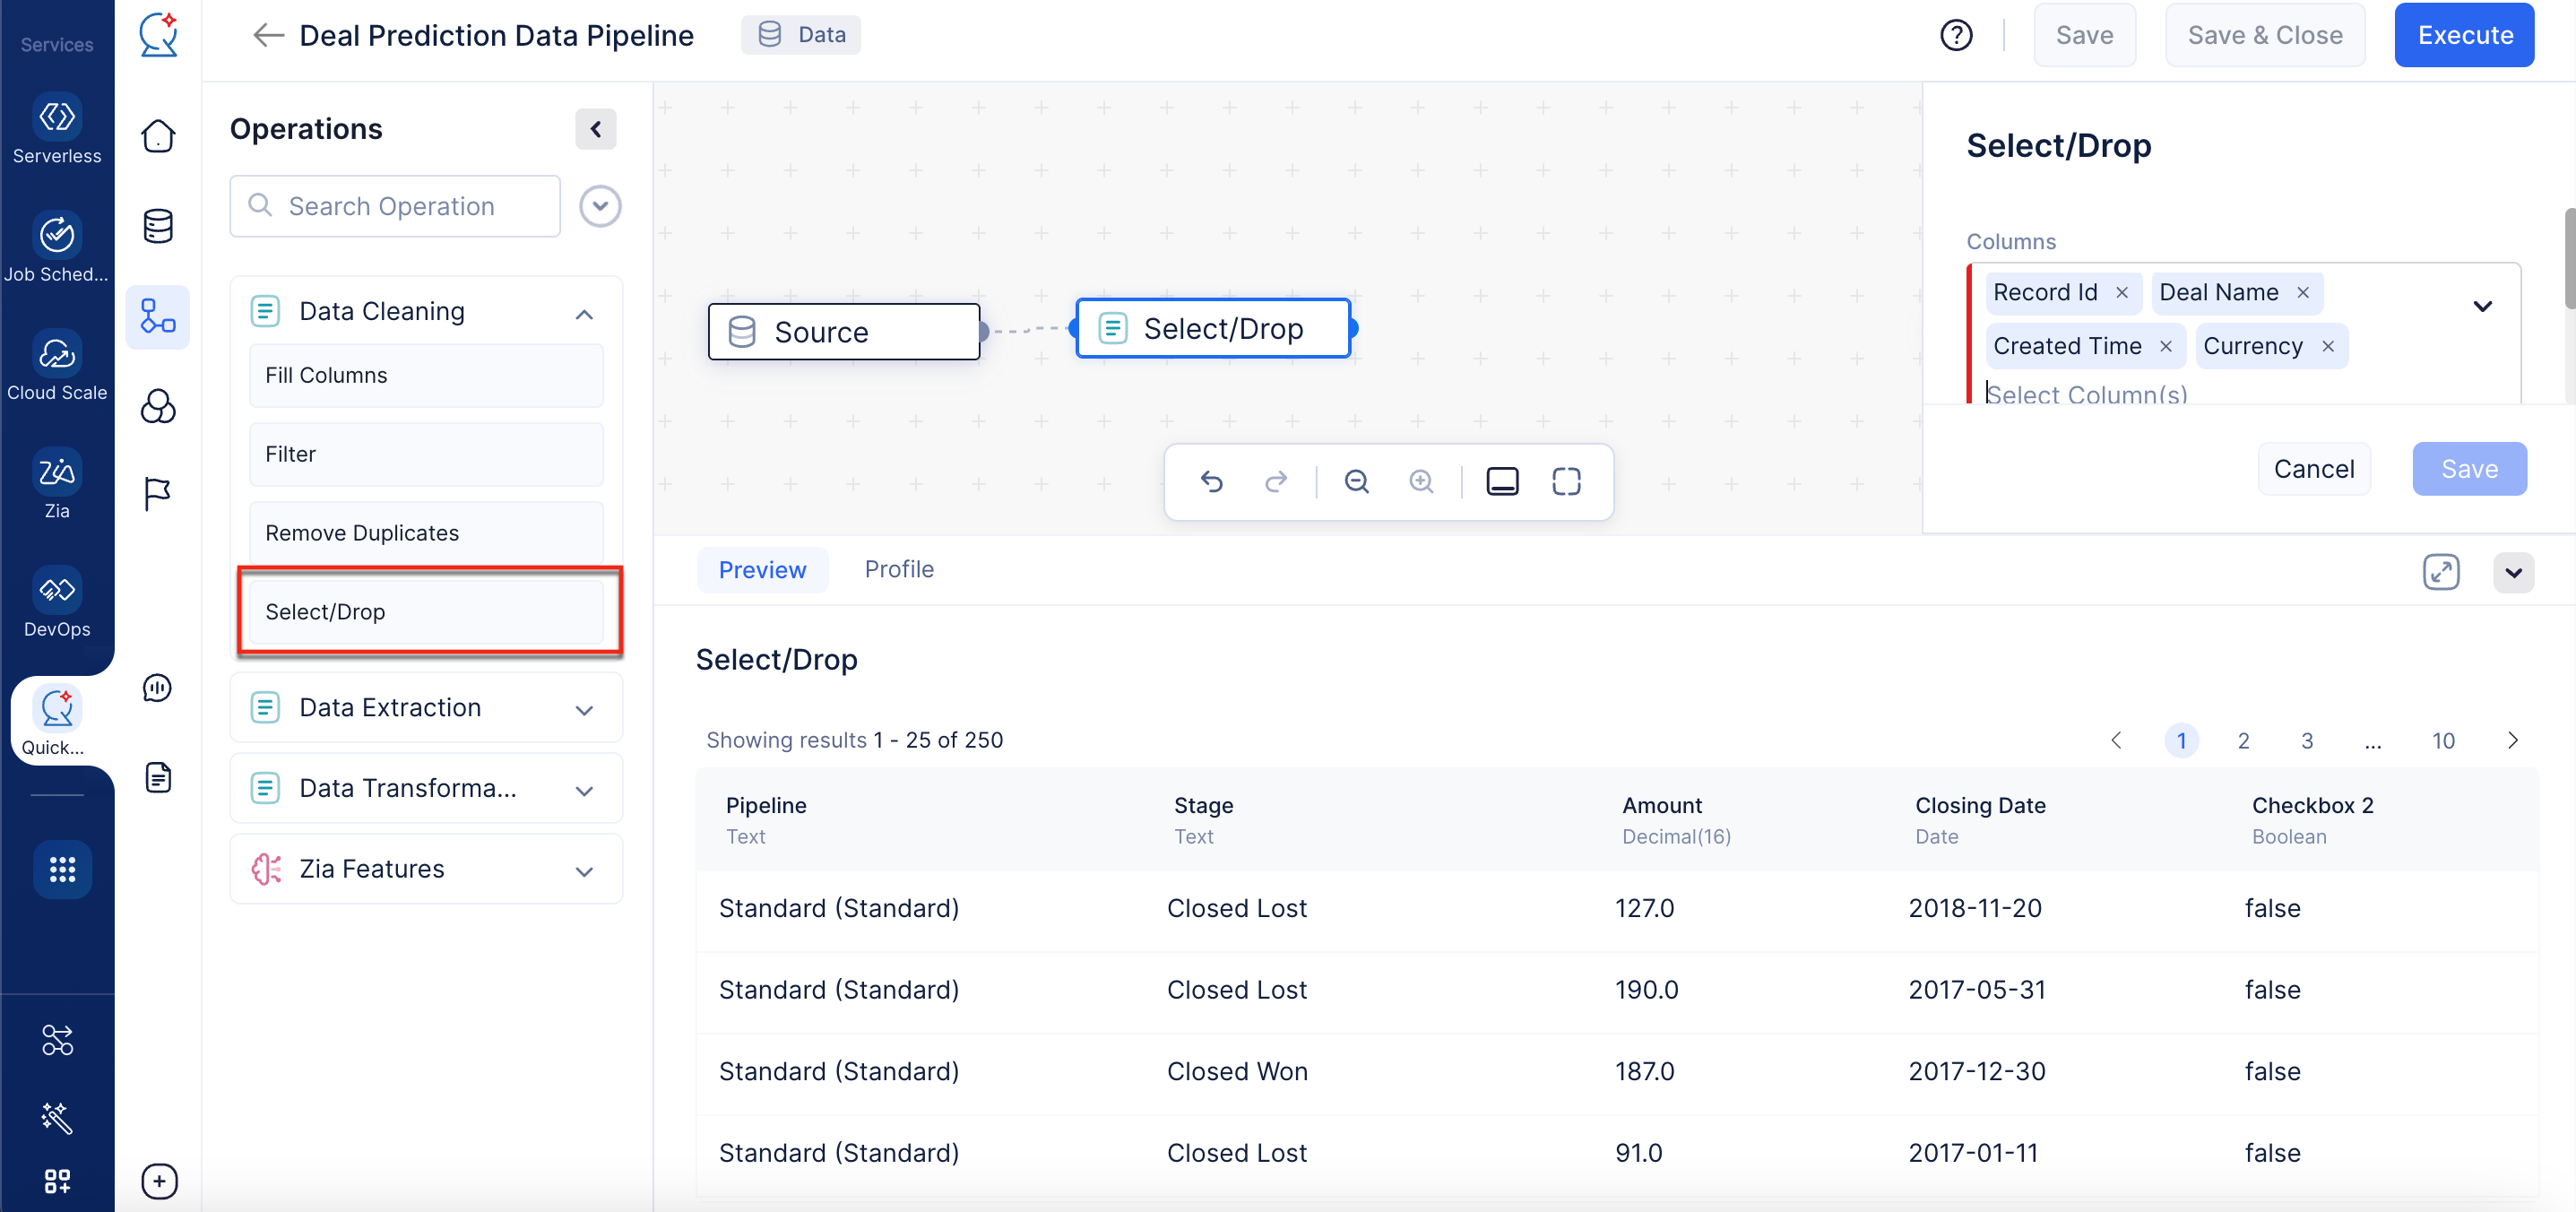Go to results page 2
The height and width of the screenshot is (1212, 2576).
(2243, 741)
